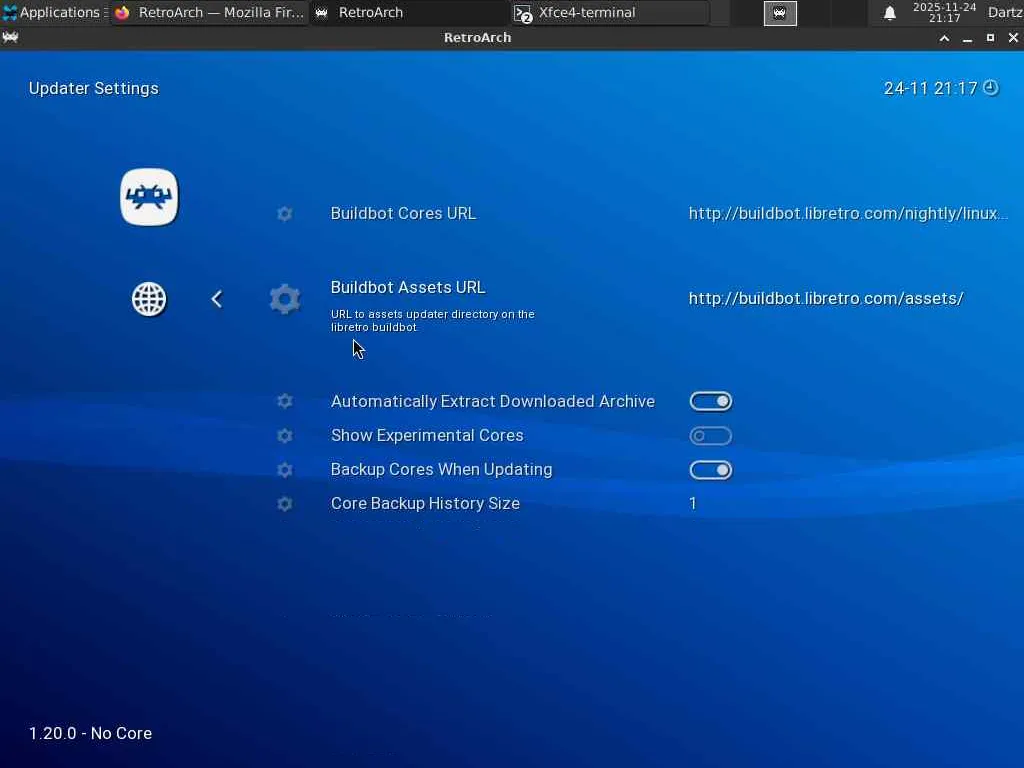Click the RetroArch tray icon in panel
This screenshot has width=1024, height=768.
click(x=780, y=13)
